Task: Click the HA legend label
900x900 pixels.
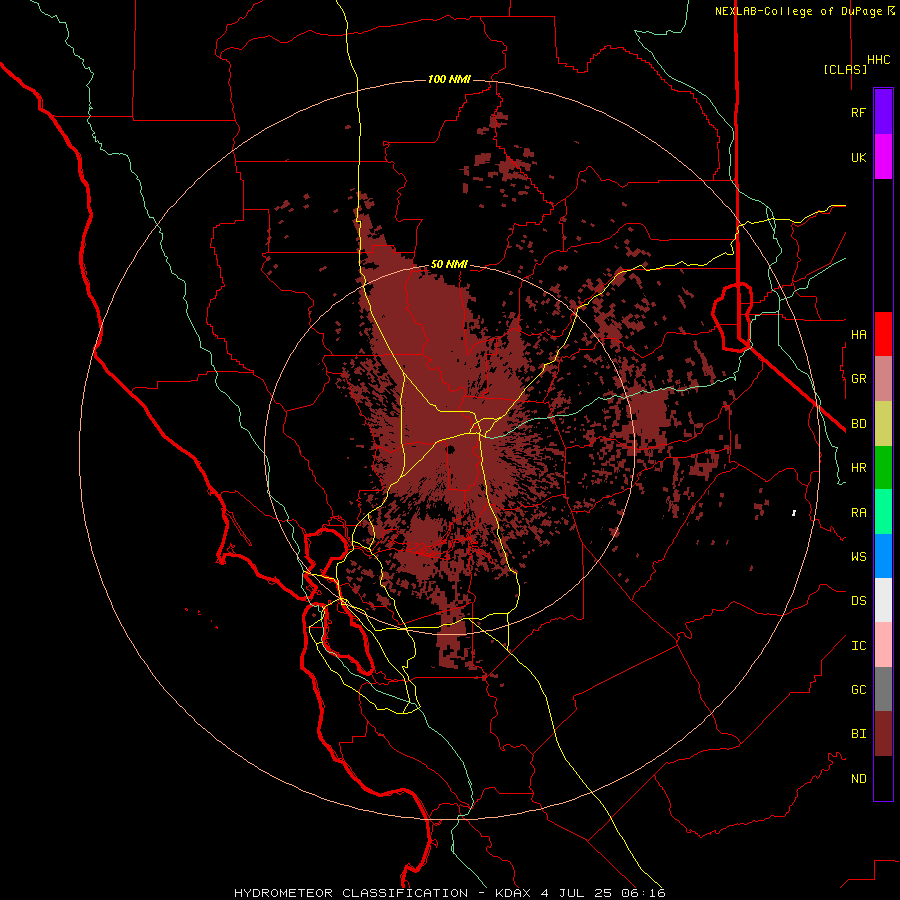Action: click(x=858, y=334)
